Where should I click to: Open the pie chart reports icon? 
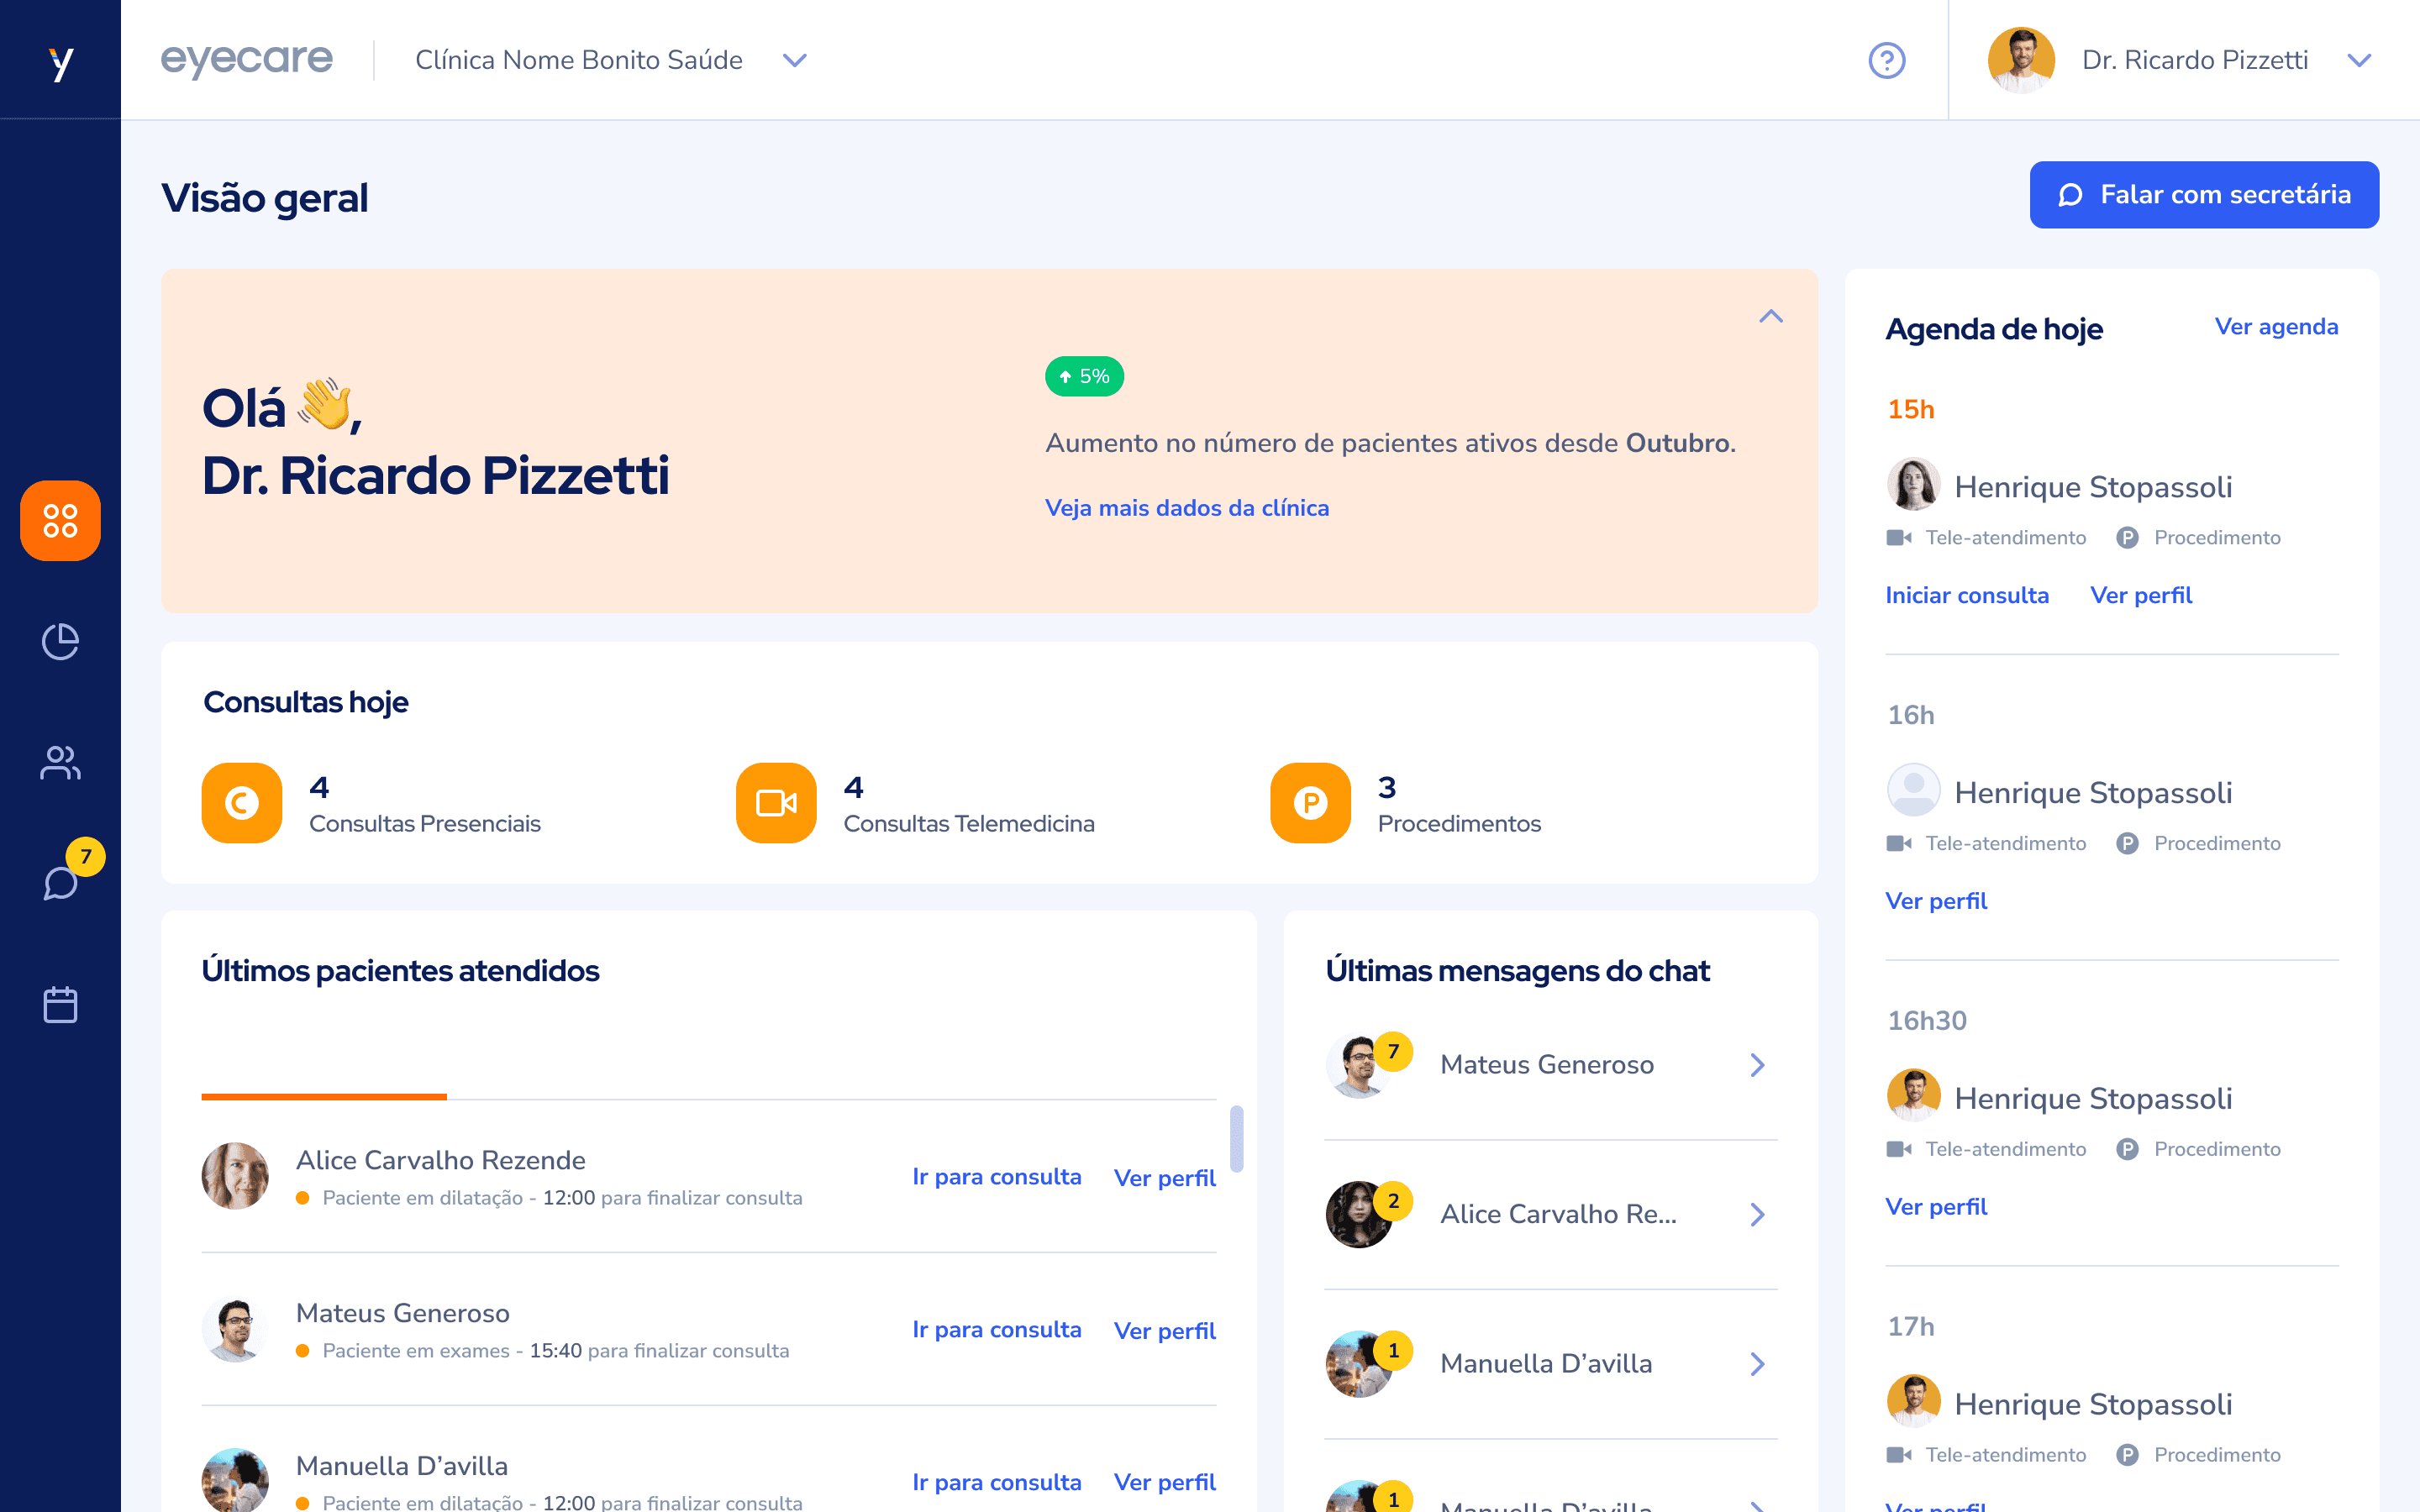tap(60, 642)
